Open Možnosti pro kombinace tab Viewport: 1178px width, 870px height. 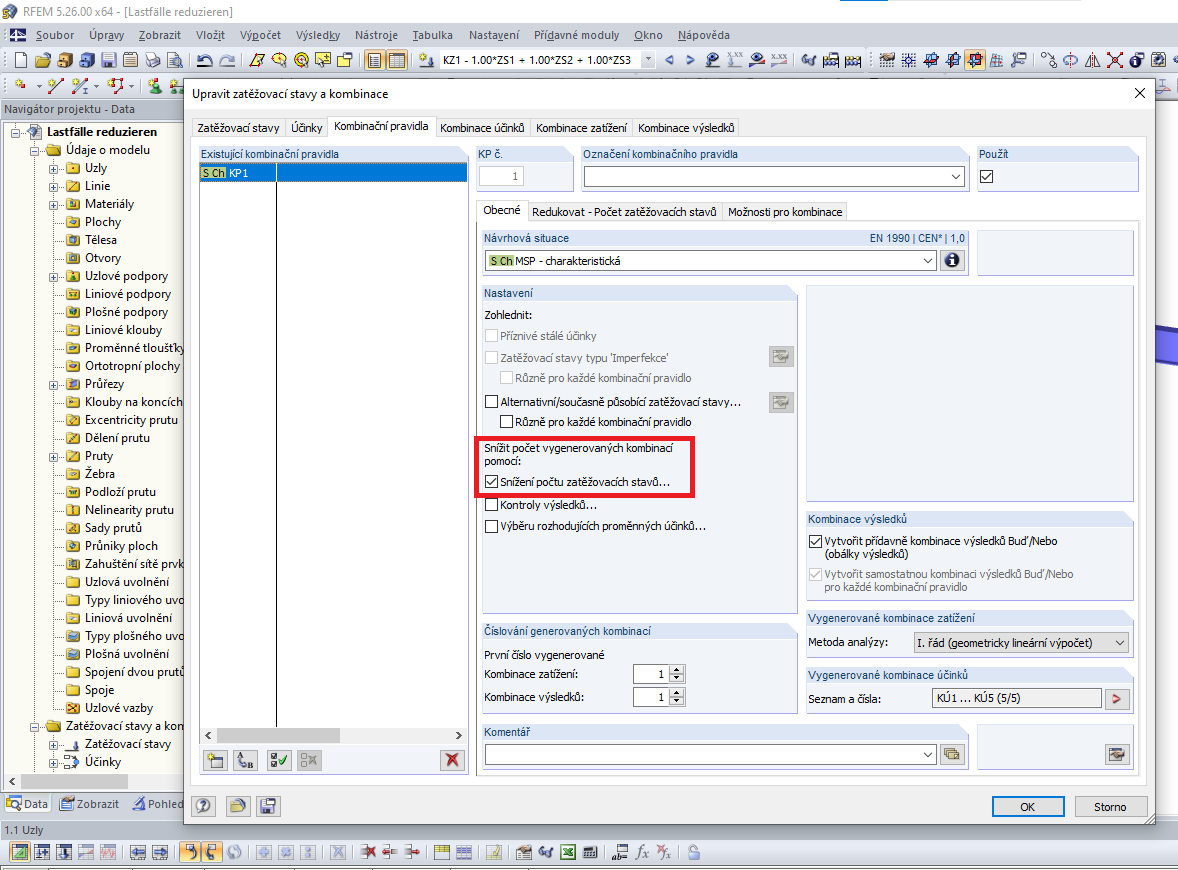click(784, 212)
